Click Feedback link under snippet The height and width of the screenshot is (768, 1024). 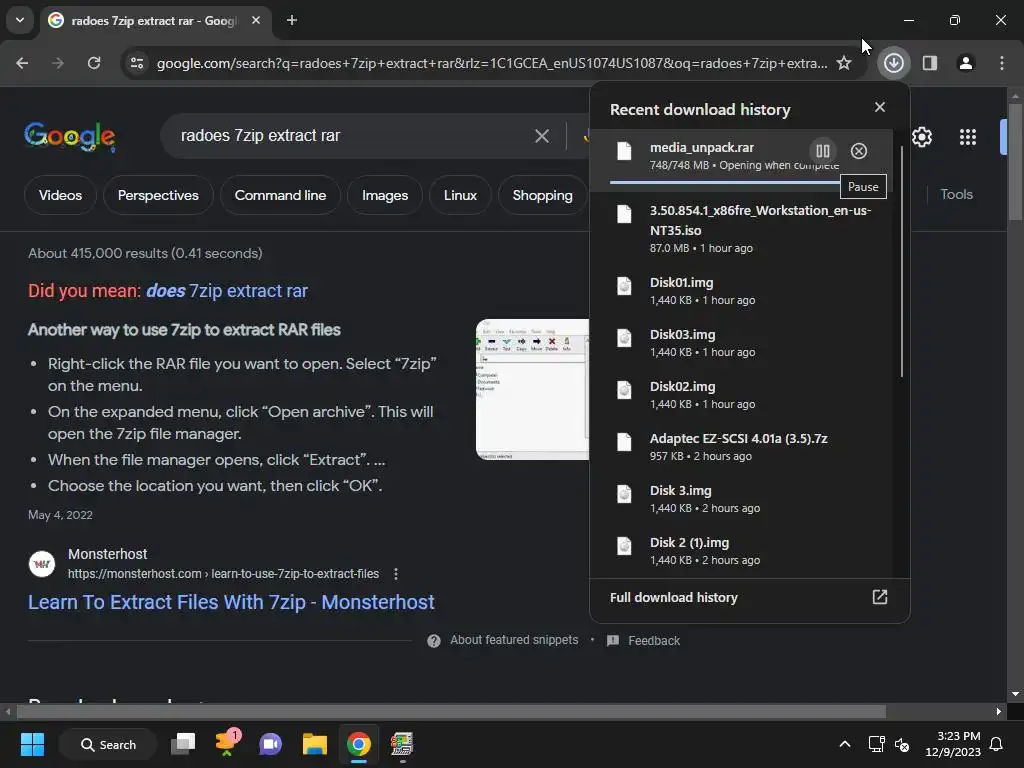[x=654, y=641]
